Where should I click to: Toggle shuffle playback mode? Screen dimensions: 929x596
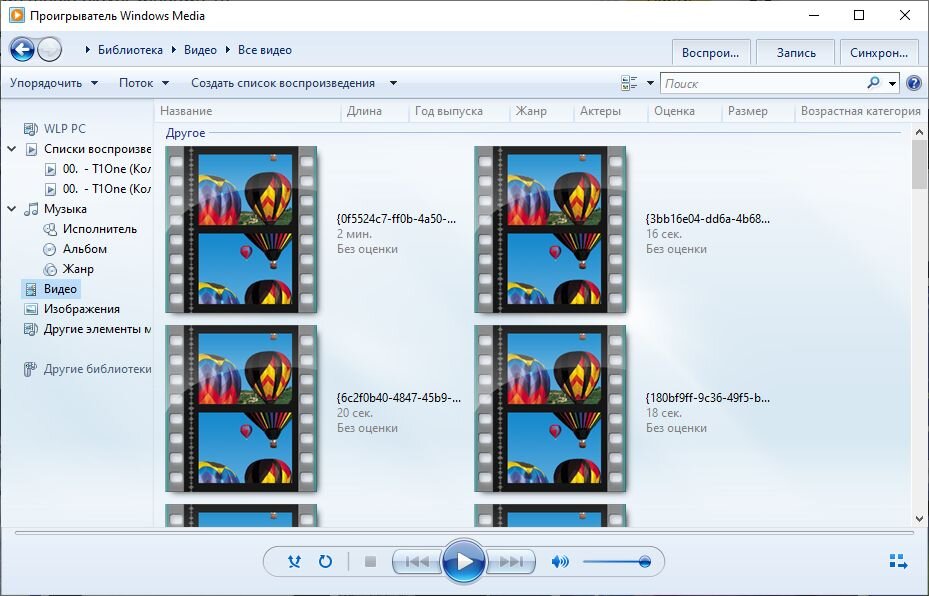tap(294, 561)
